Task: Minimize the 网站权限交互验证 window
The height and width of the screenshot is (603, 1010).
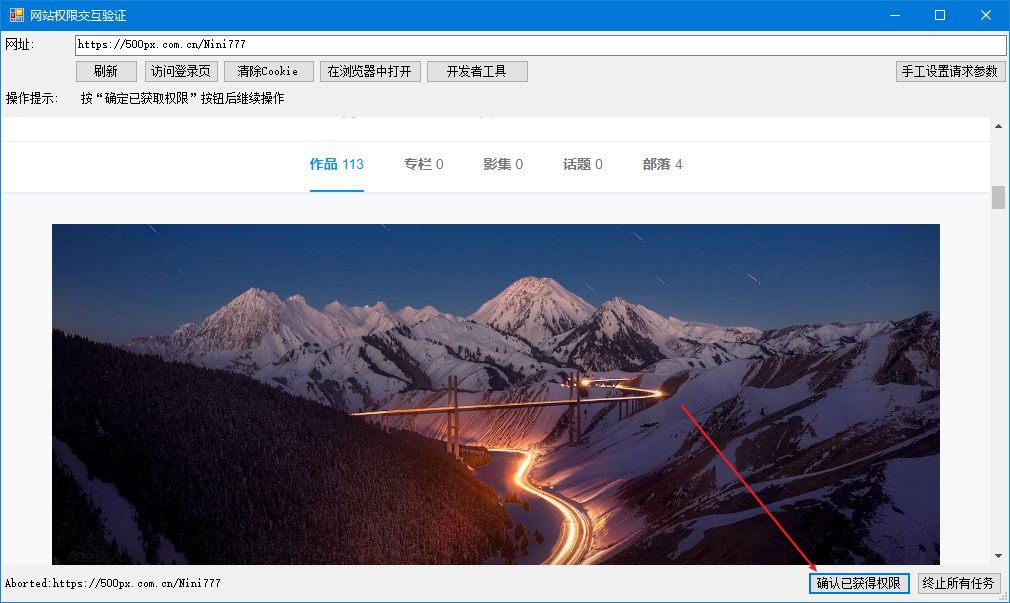Action: [895, 15]
